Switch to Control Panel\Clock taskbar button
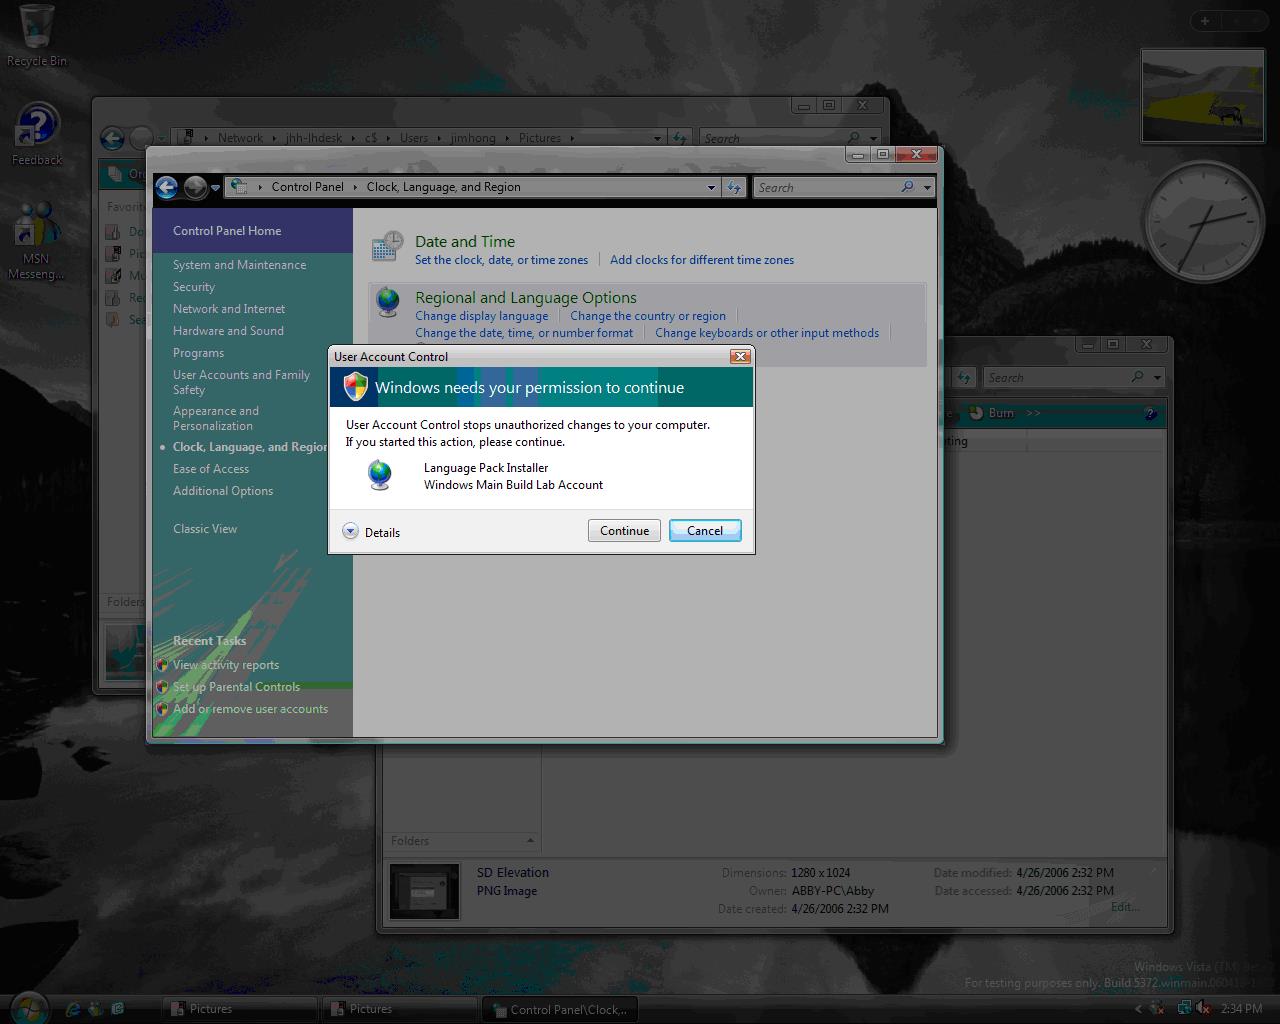 [558, 1009]
